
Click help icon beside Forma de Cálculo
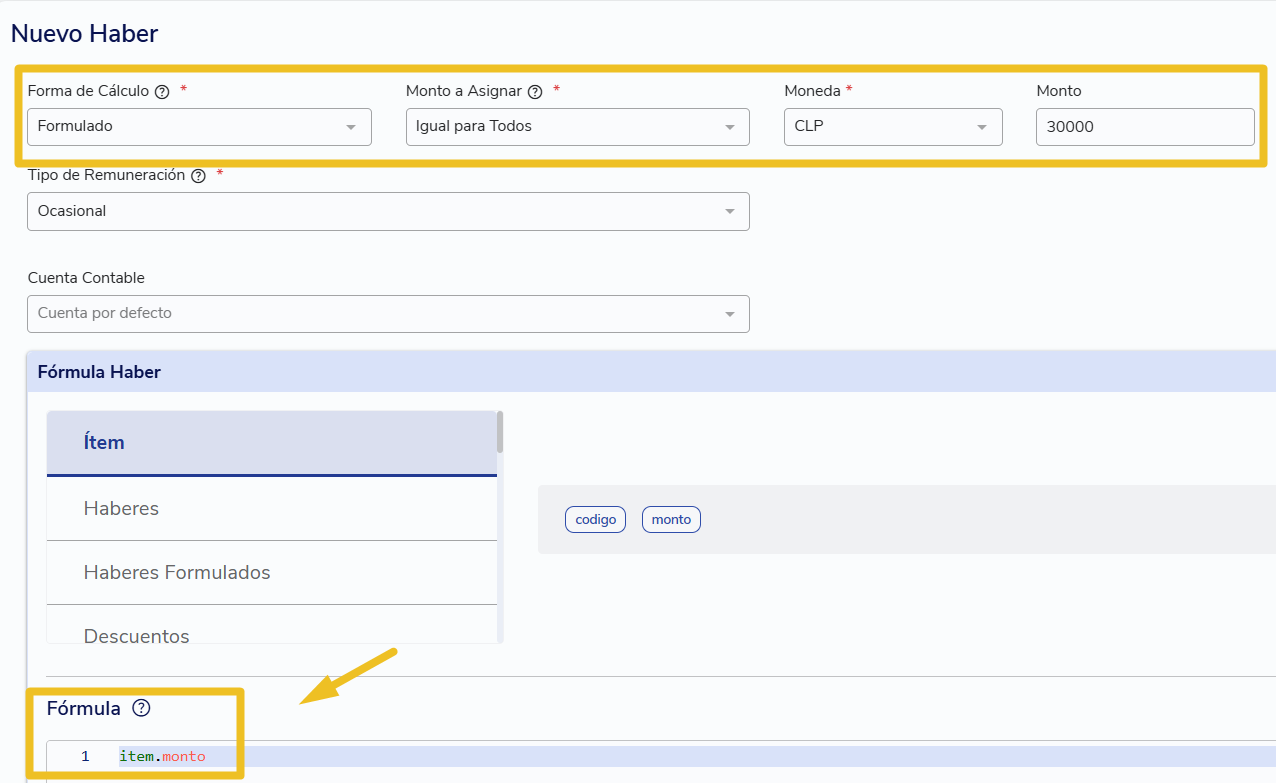tap(162, 91)
